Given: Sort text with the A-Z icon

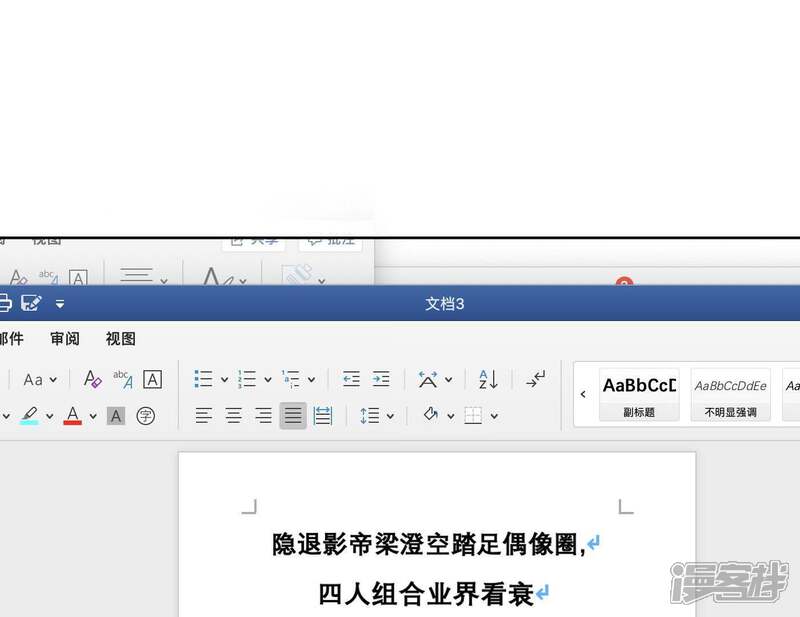Looking at the screenshot, I should coord(488,379).
